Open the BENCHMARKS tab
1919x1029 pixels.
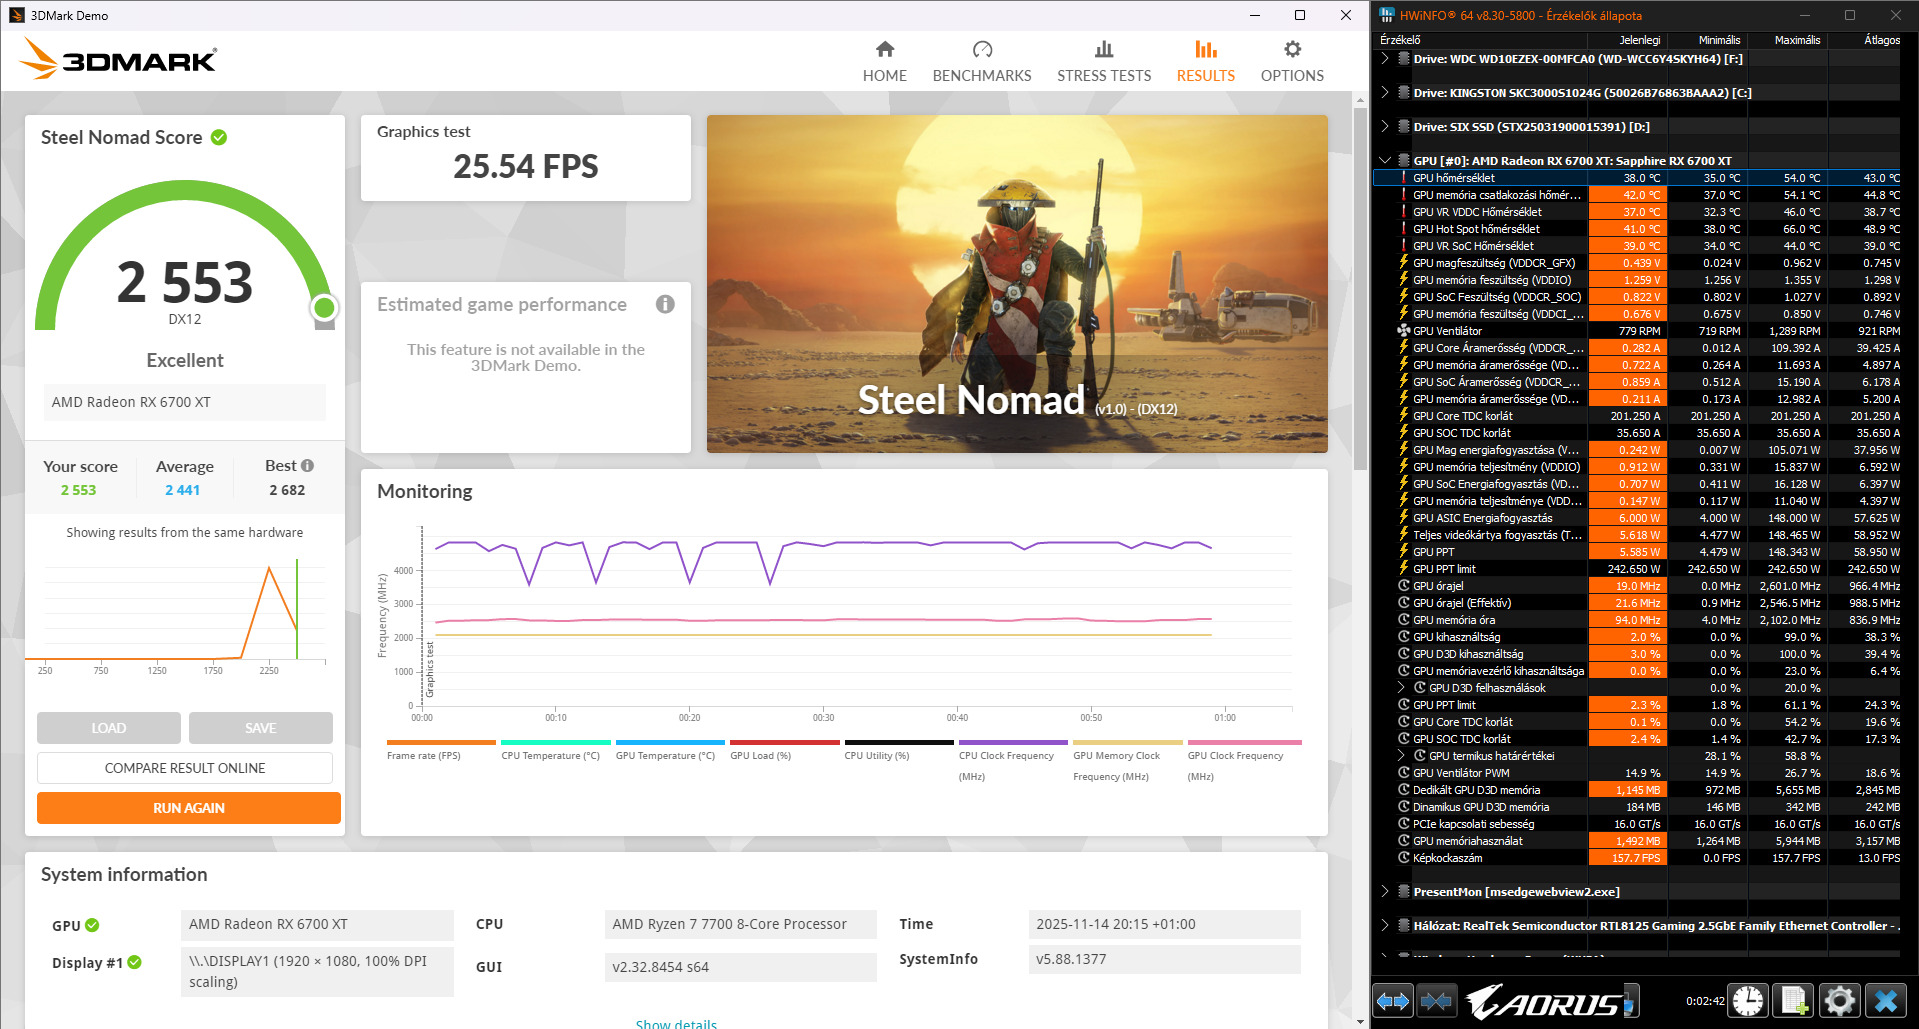(982, 62)
